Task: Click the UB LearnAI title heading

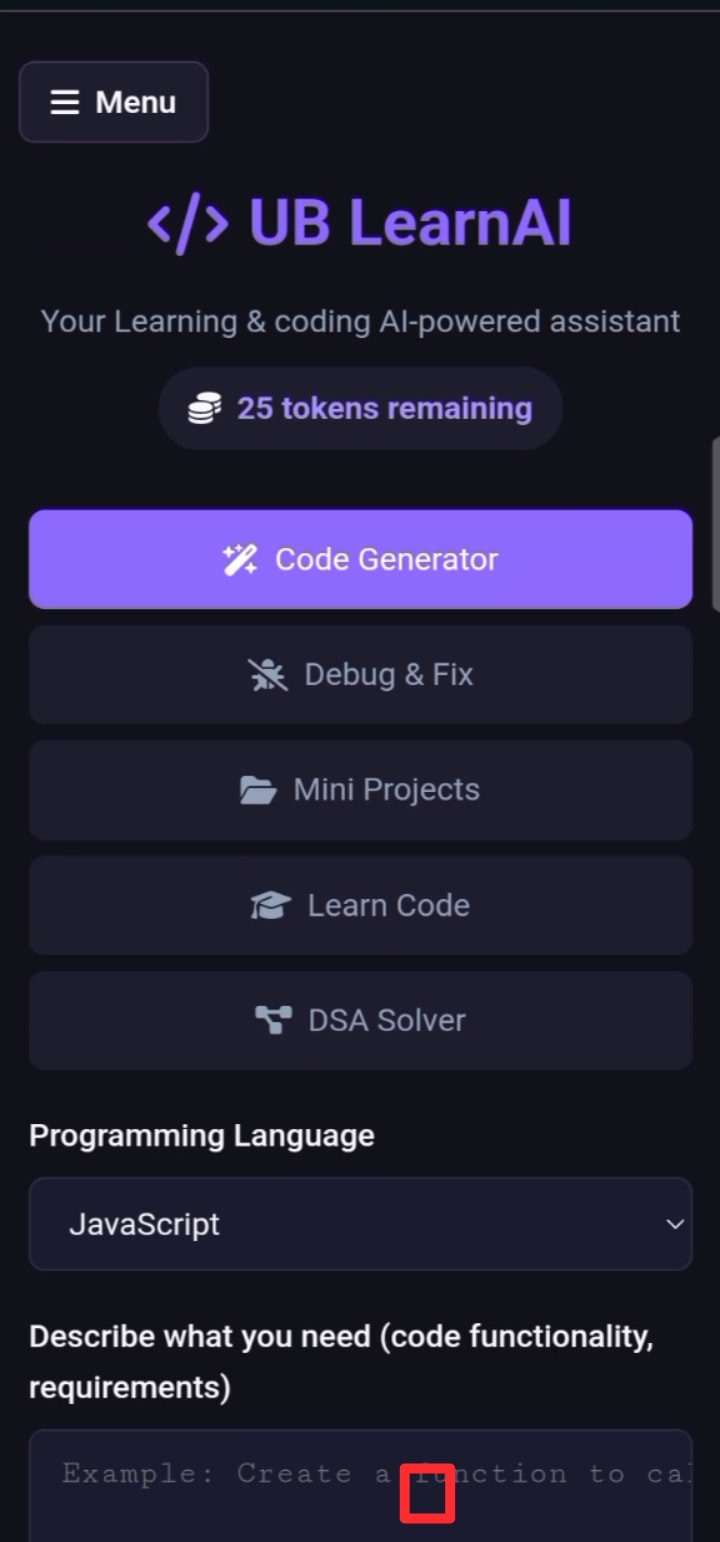Action: pos(360,222)
